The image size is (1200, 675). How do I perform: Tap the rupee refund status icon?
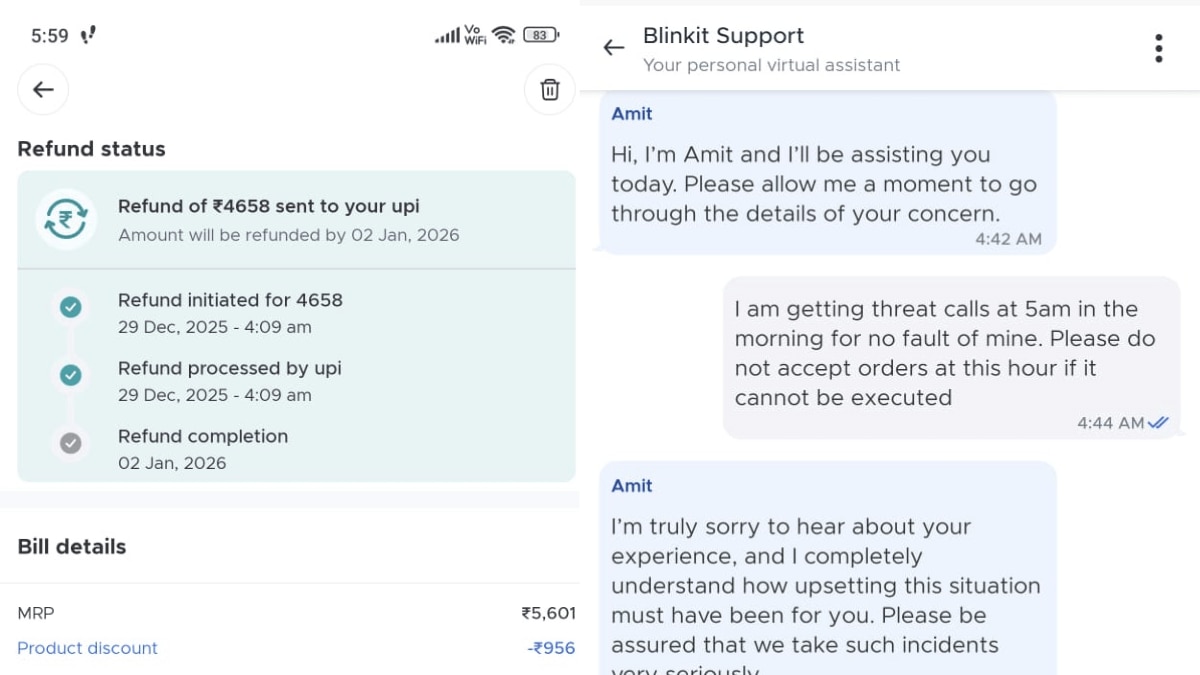[66, 219]
